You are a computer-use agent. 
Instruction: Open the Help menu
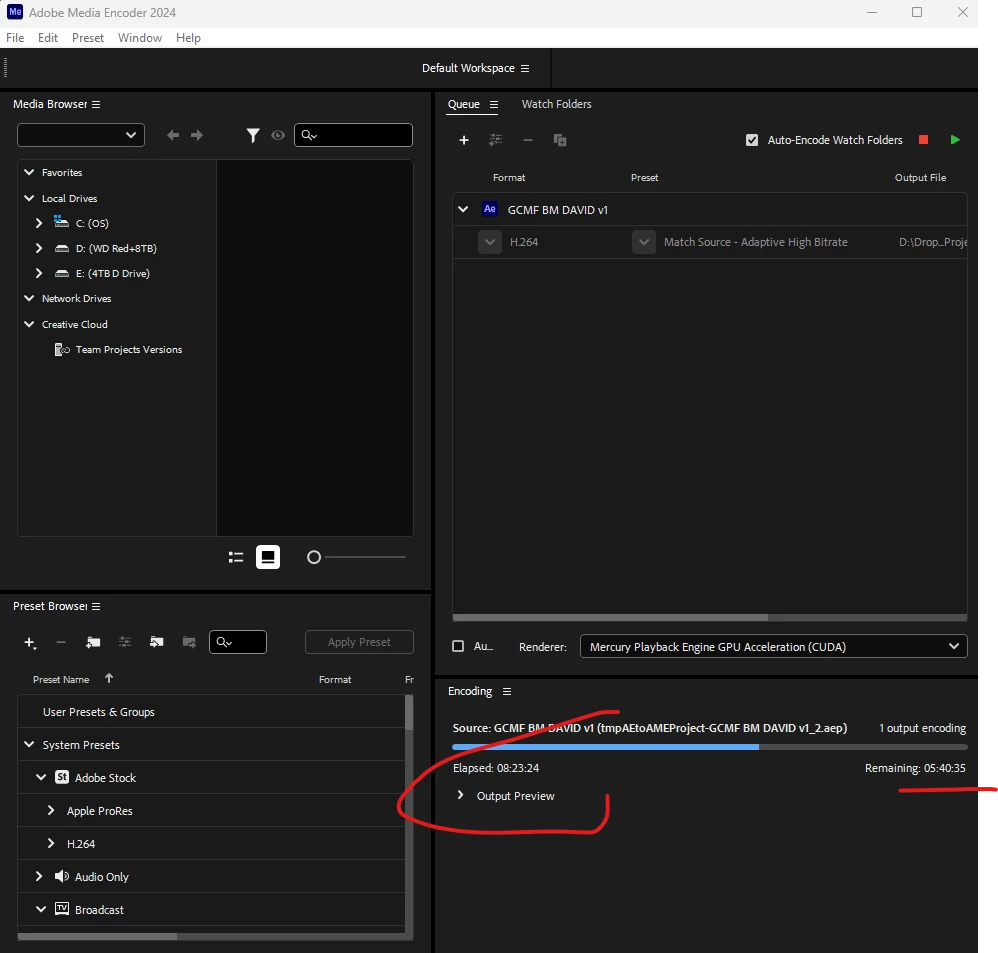[x=188, y=38]
